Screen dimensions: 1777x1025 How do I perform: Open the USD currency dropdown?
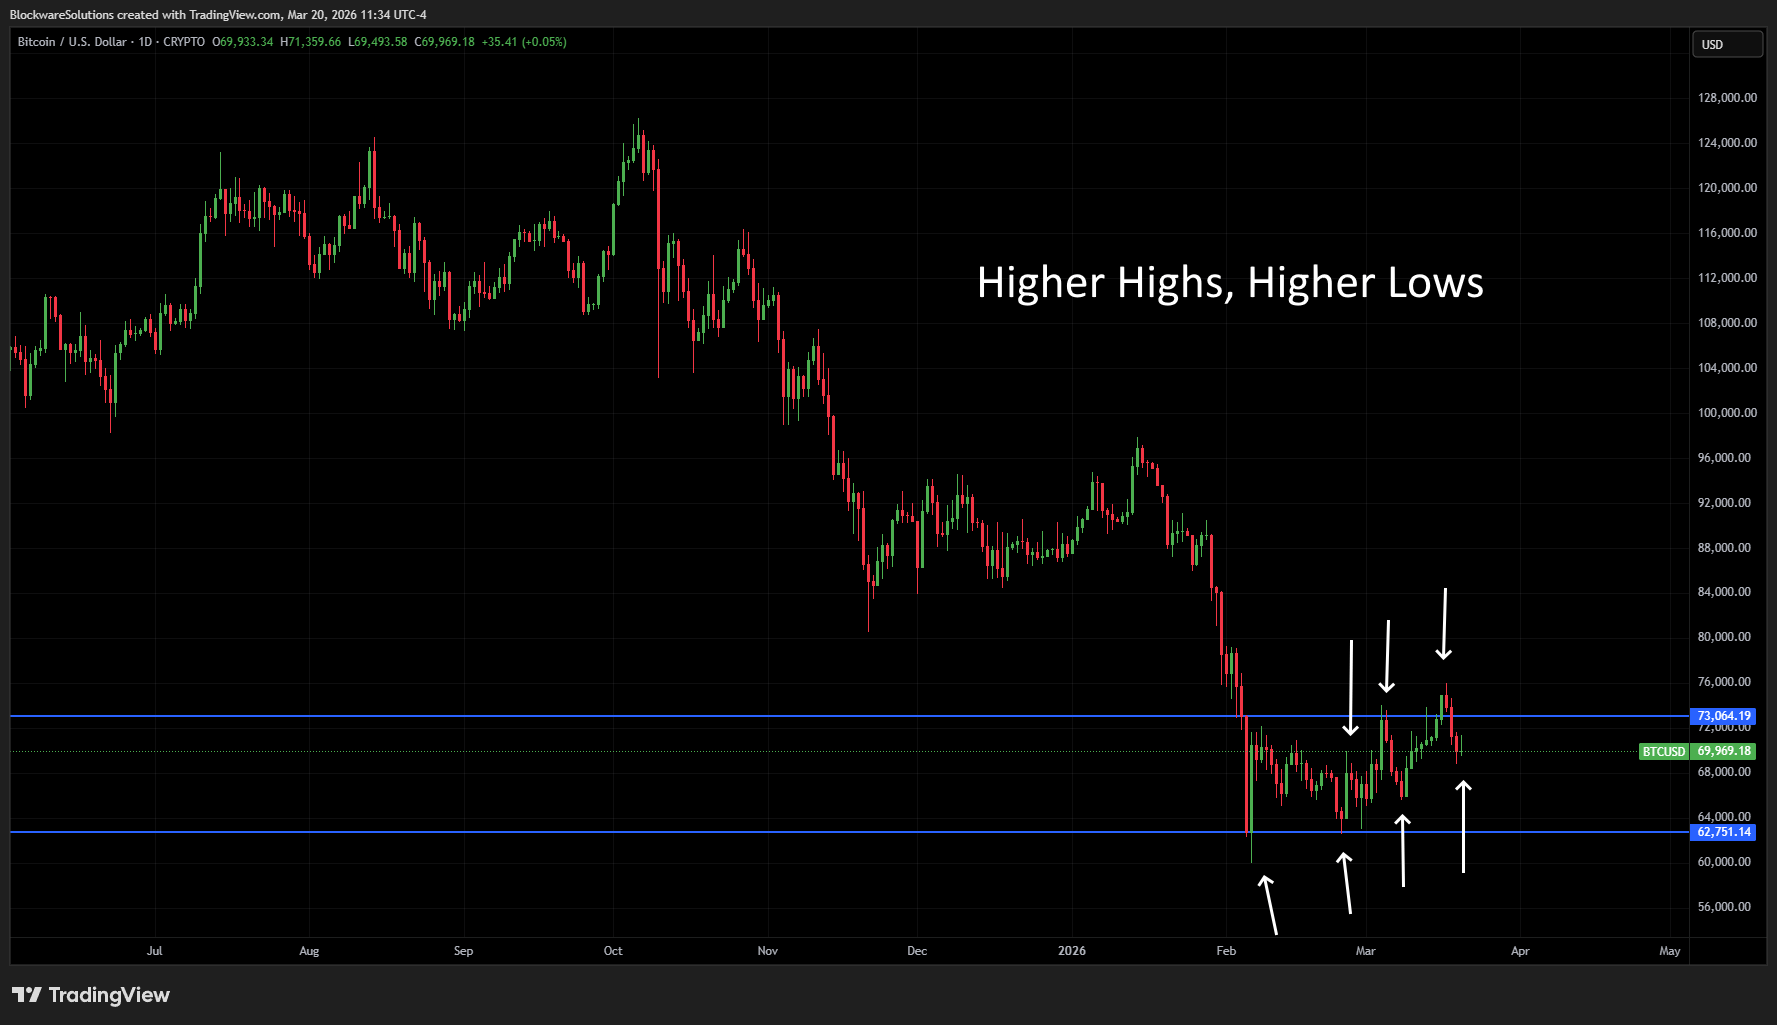(1728, 44)
